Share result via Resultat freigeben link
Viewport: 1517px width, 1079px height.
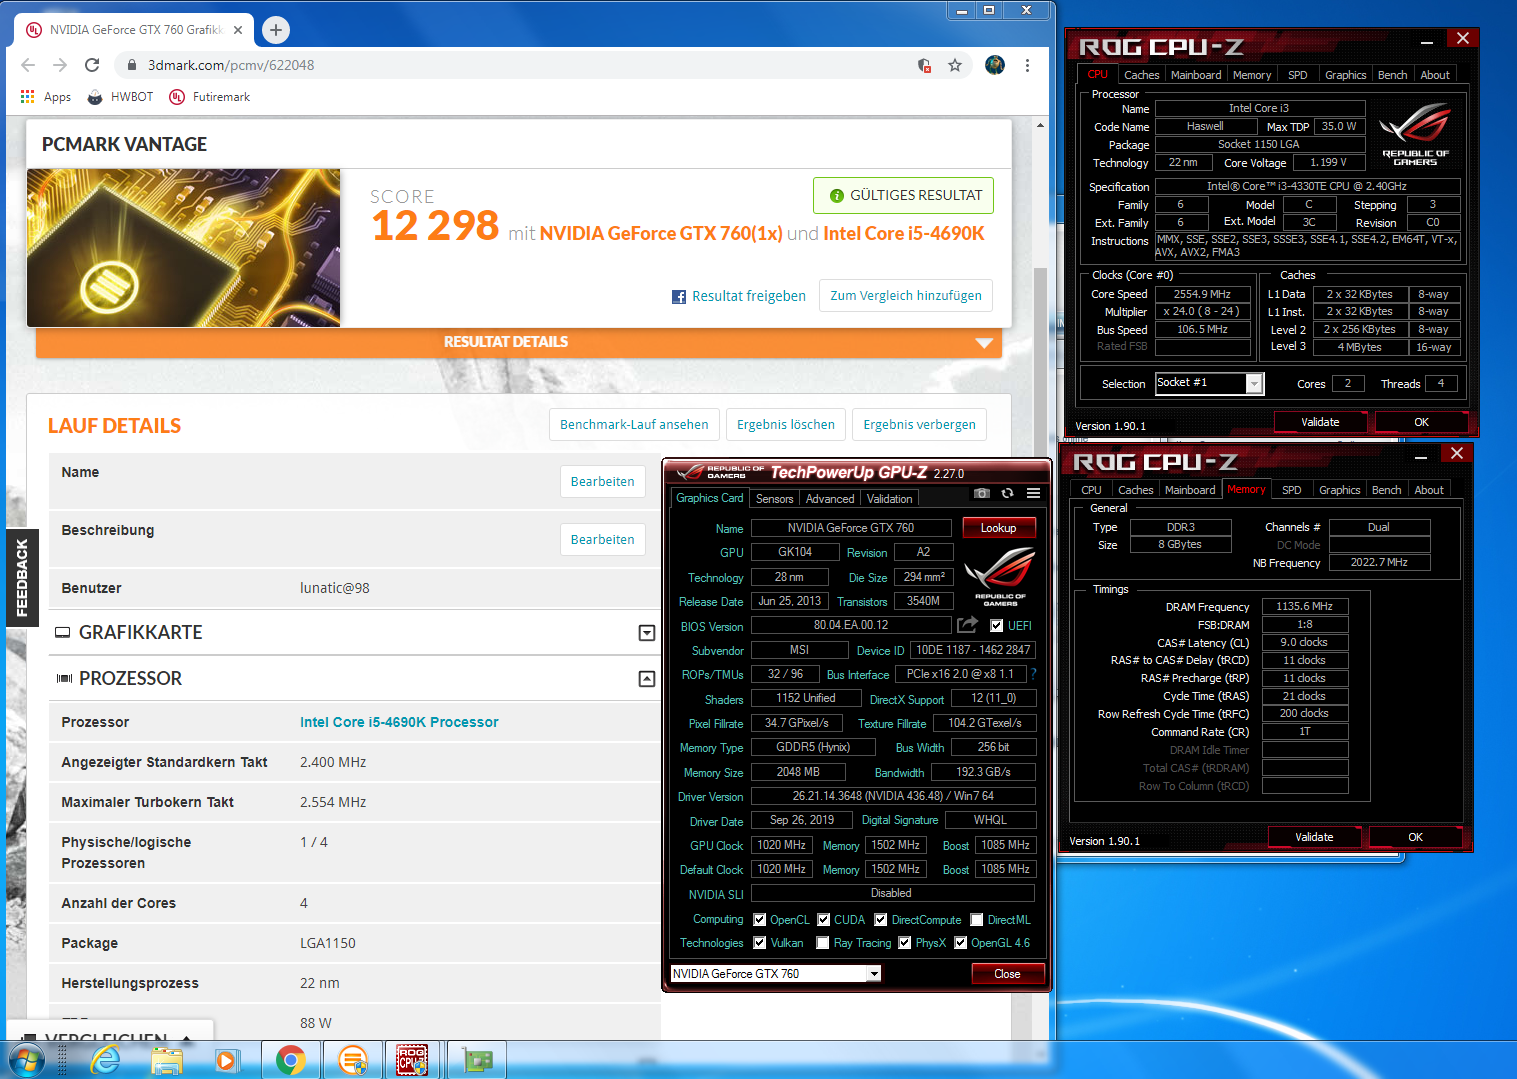[739, 296]
